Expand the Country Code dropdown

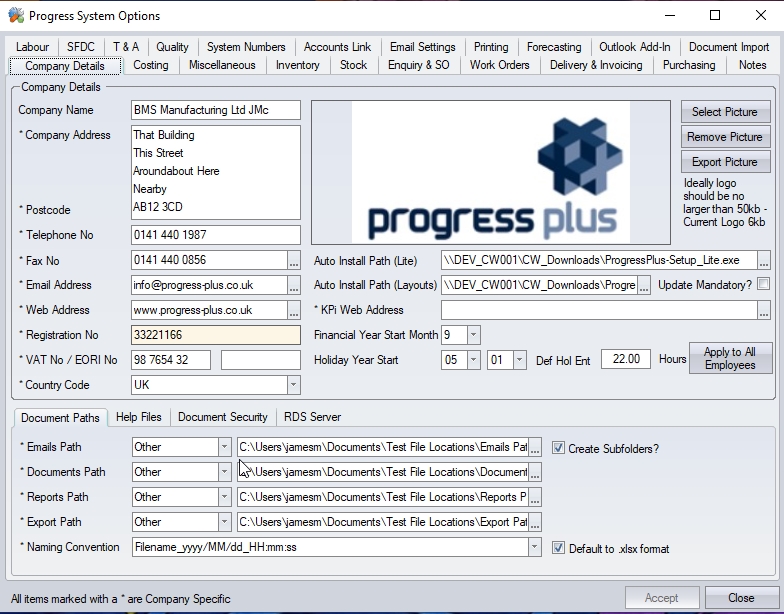294,385
